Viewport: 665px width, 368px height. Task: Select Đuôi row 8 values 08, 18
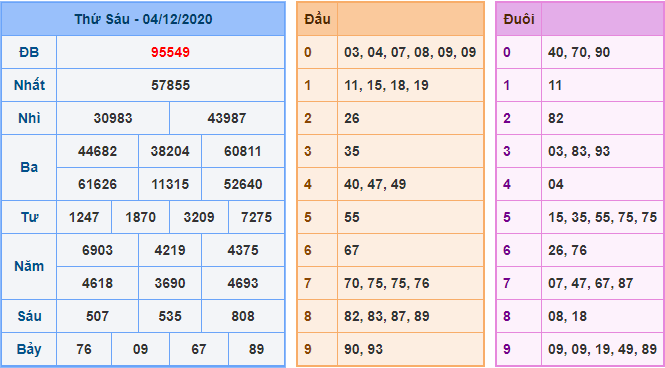[x=567, y=316]
